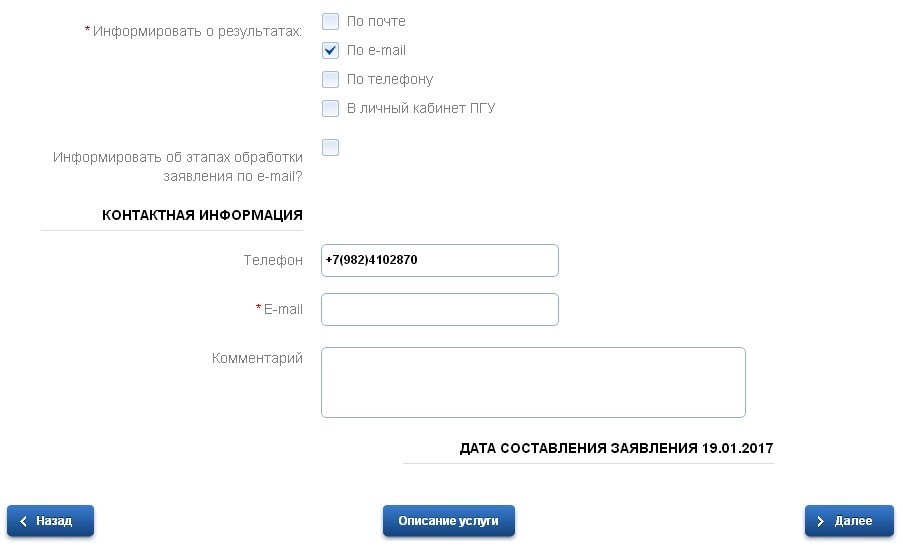
Task: Go back with the Назад button
Action: 50,521
